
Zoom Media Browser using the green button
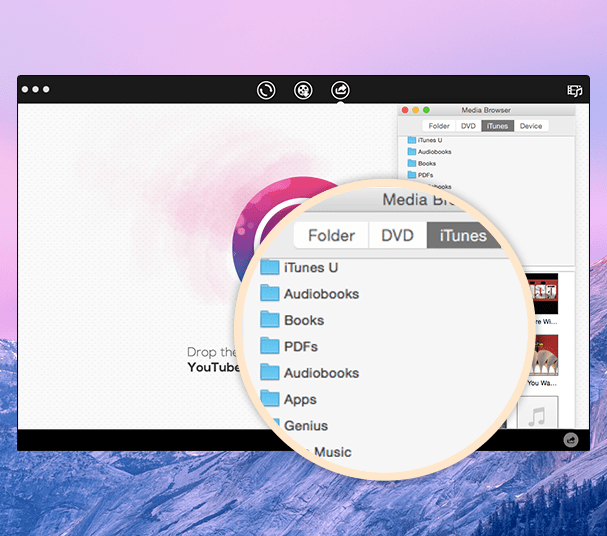[426, 110]
